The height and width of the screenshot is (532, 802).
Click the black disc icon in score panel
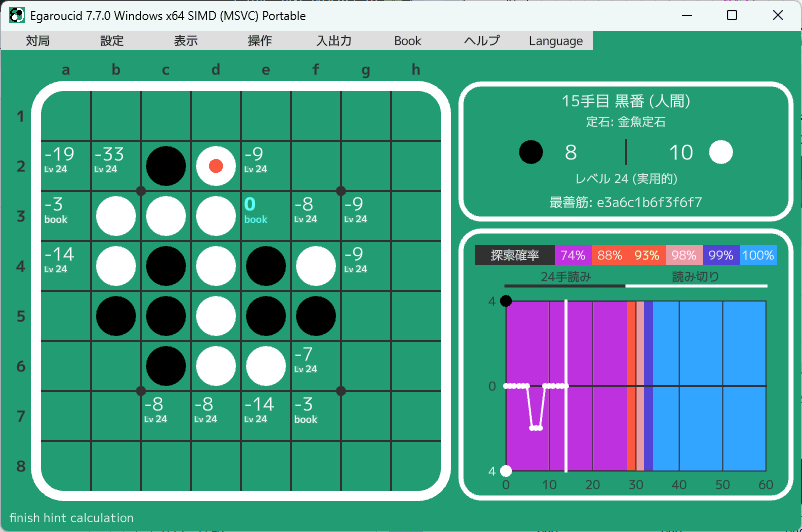[x=532, y=152]
